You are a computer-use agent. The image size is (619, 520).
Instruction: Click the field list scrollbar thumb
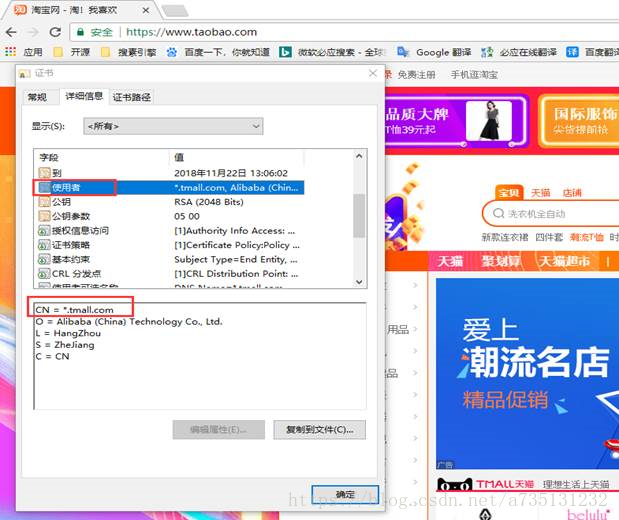click(359, 216)
